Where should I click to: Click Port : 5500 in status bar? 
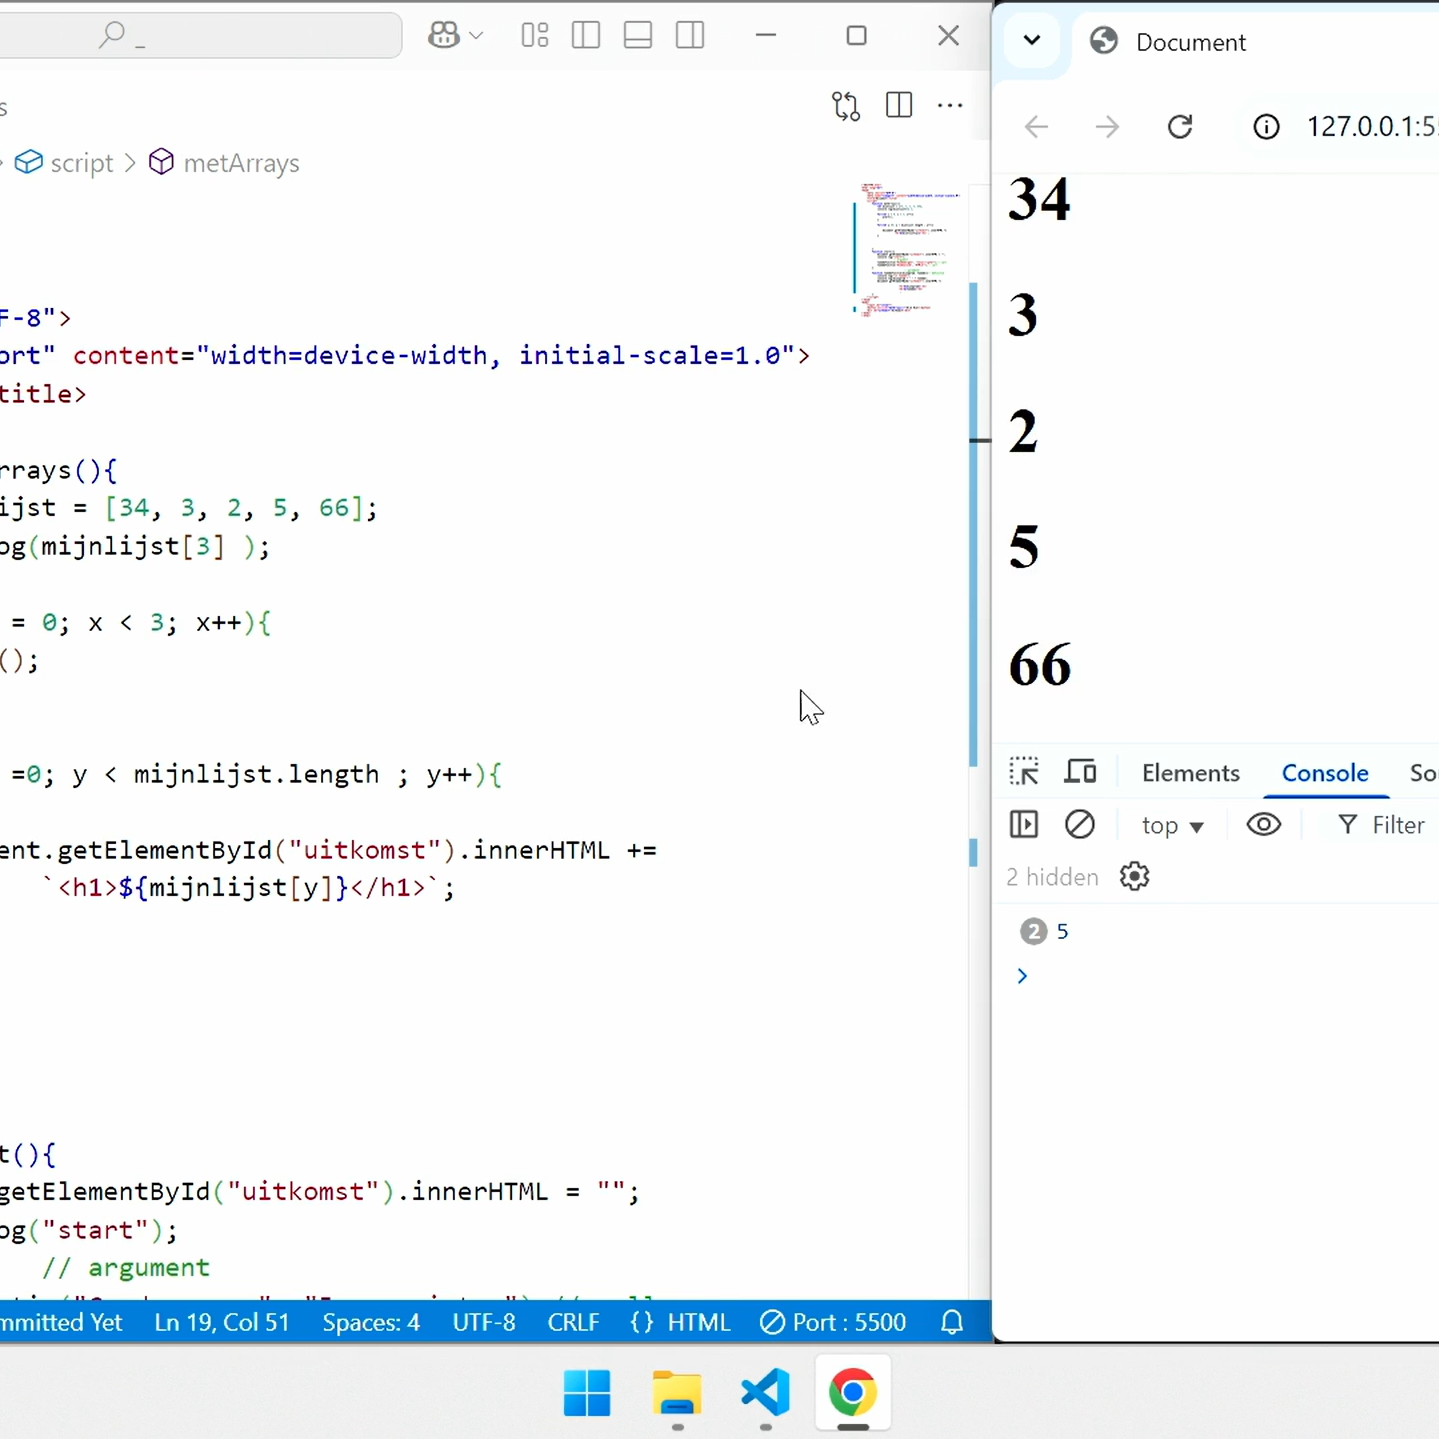pos(833,1322)
